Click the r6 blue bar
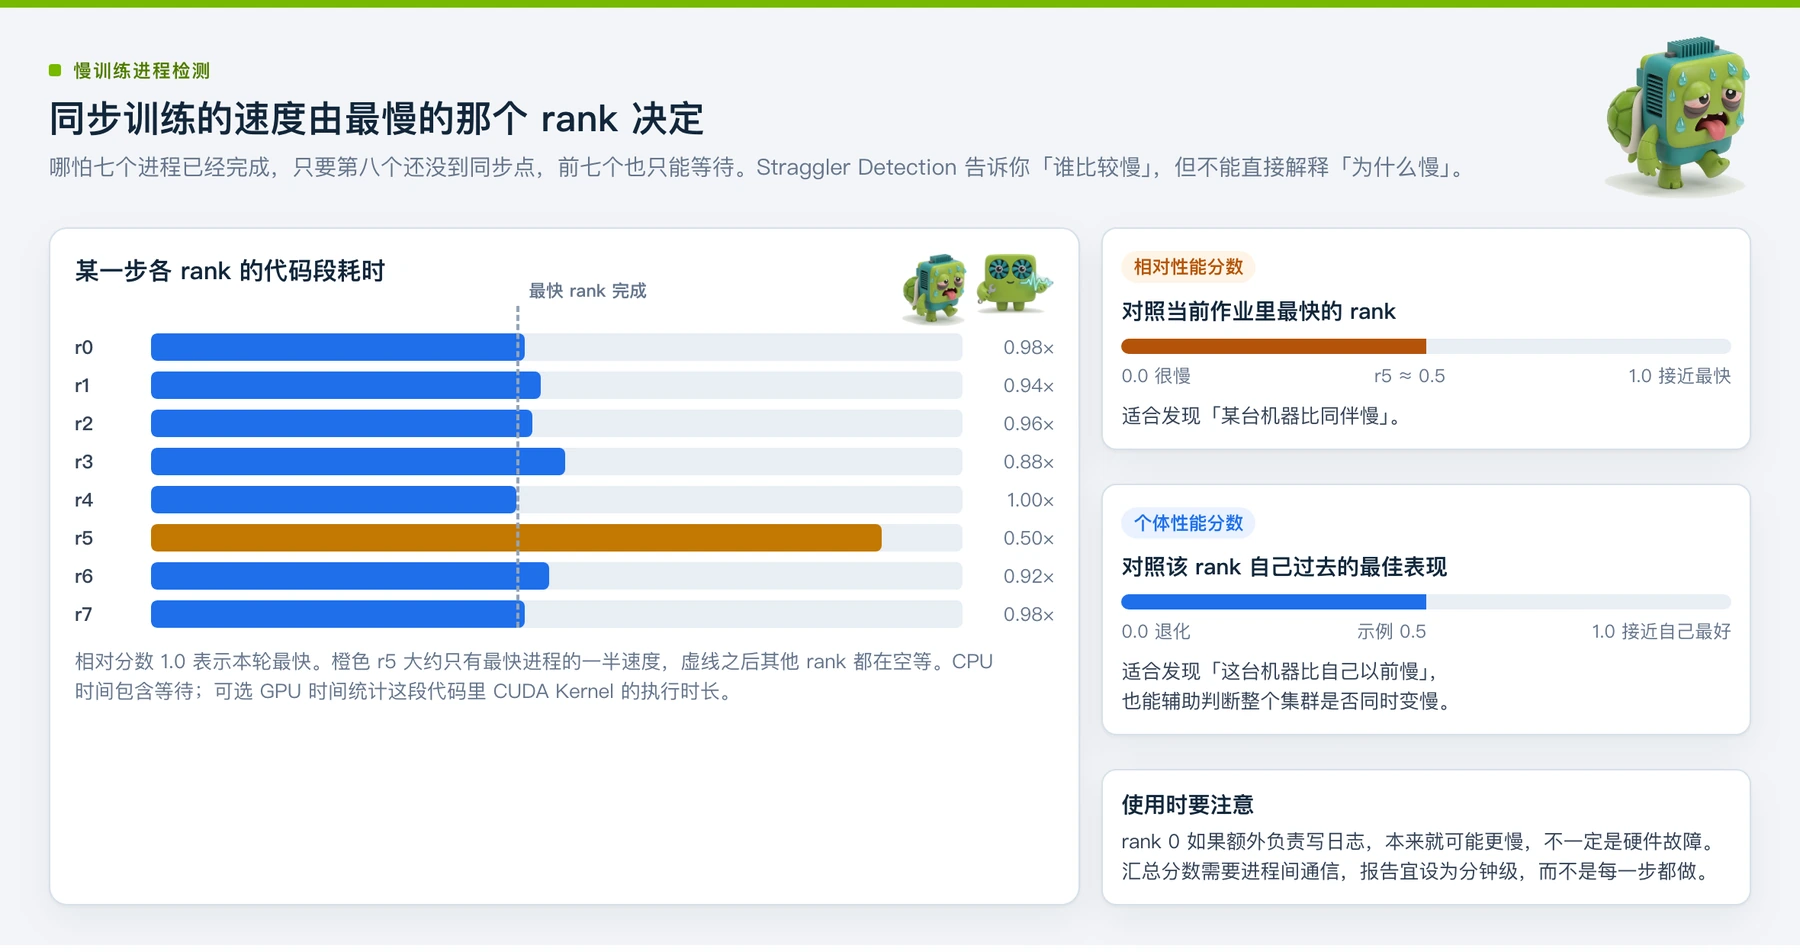The width and height of the screenshot is (1800, 952). tap(350, 576)
